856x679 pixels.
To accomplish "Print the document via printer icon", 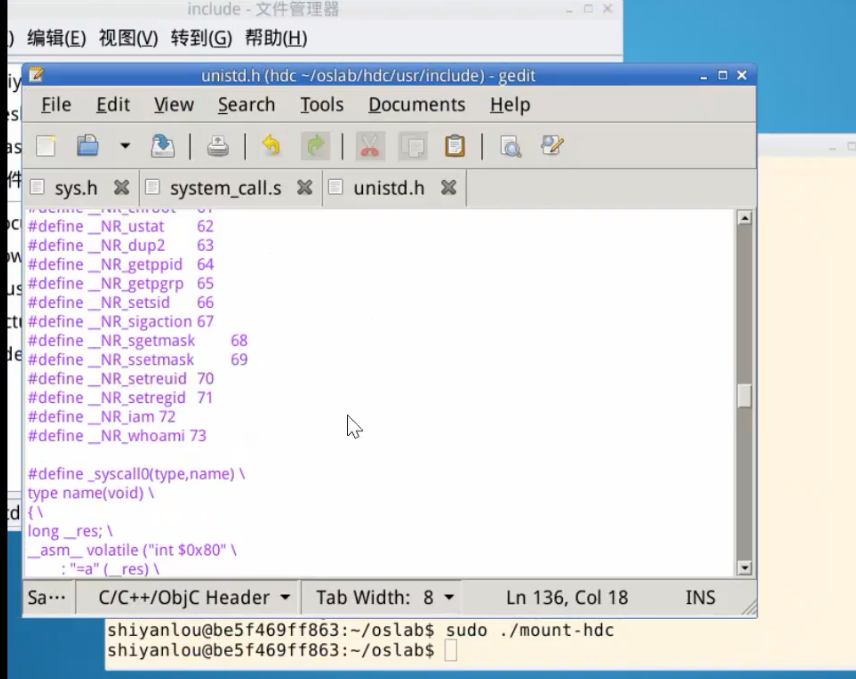I will [x=218, y=146].
